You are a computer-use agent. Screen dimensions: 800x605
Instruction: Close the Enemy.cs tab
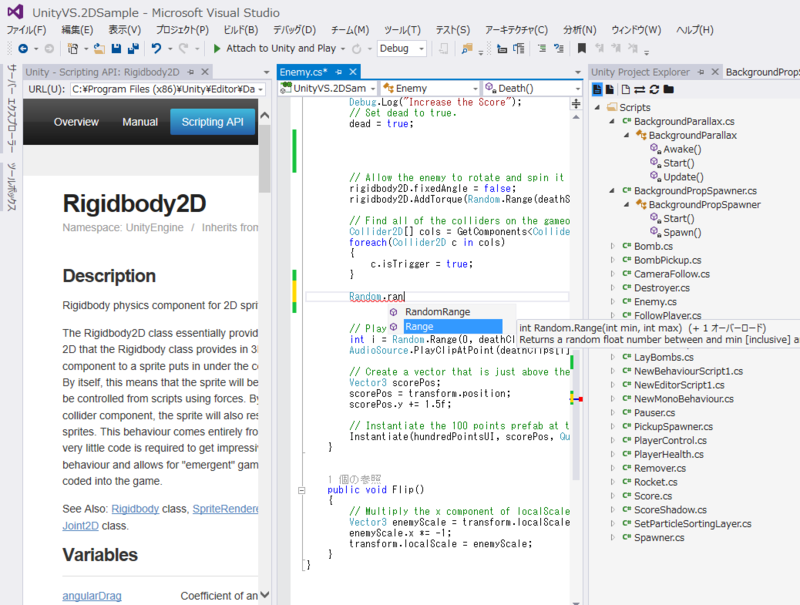pos(353,72)
